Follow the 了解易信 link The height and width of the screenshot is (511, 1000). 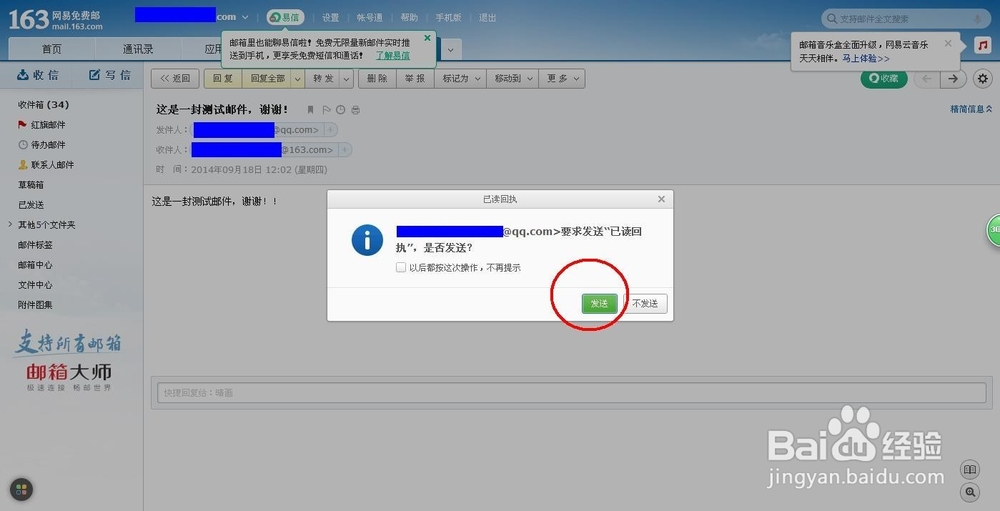(x=392, y=56)
